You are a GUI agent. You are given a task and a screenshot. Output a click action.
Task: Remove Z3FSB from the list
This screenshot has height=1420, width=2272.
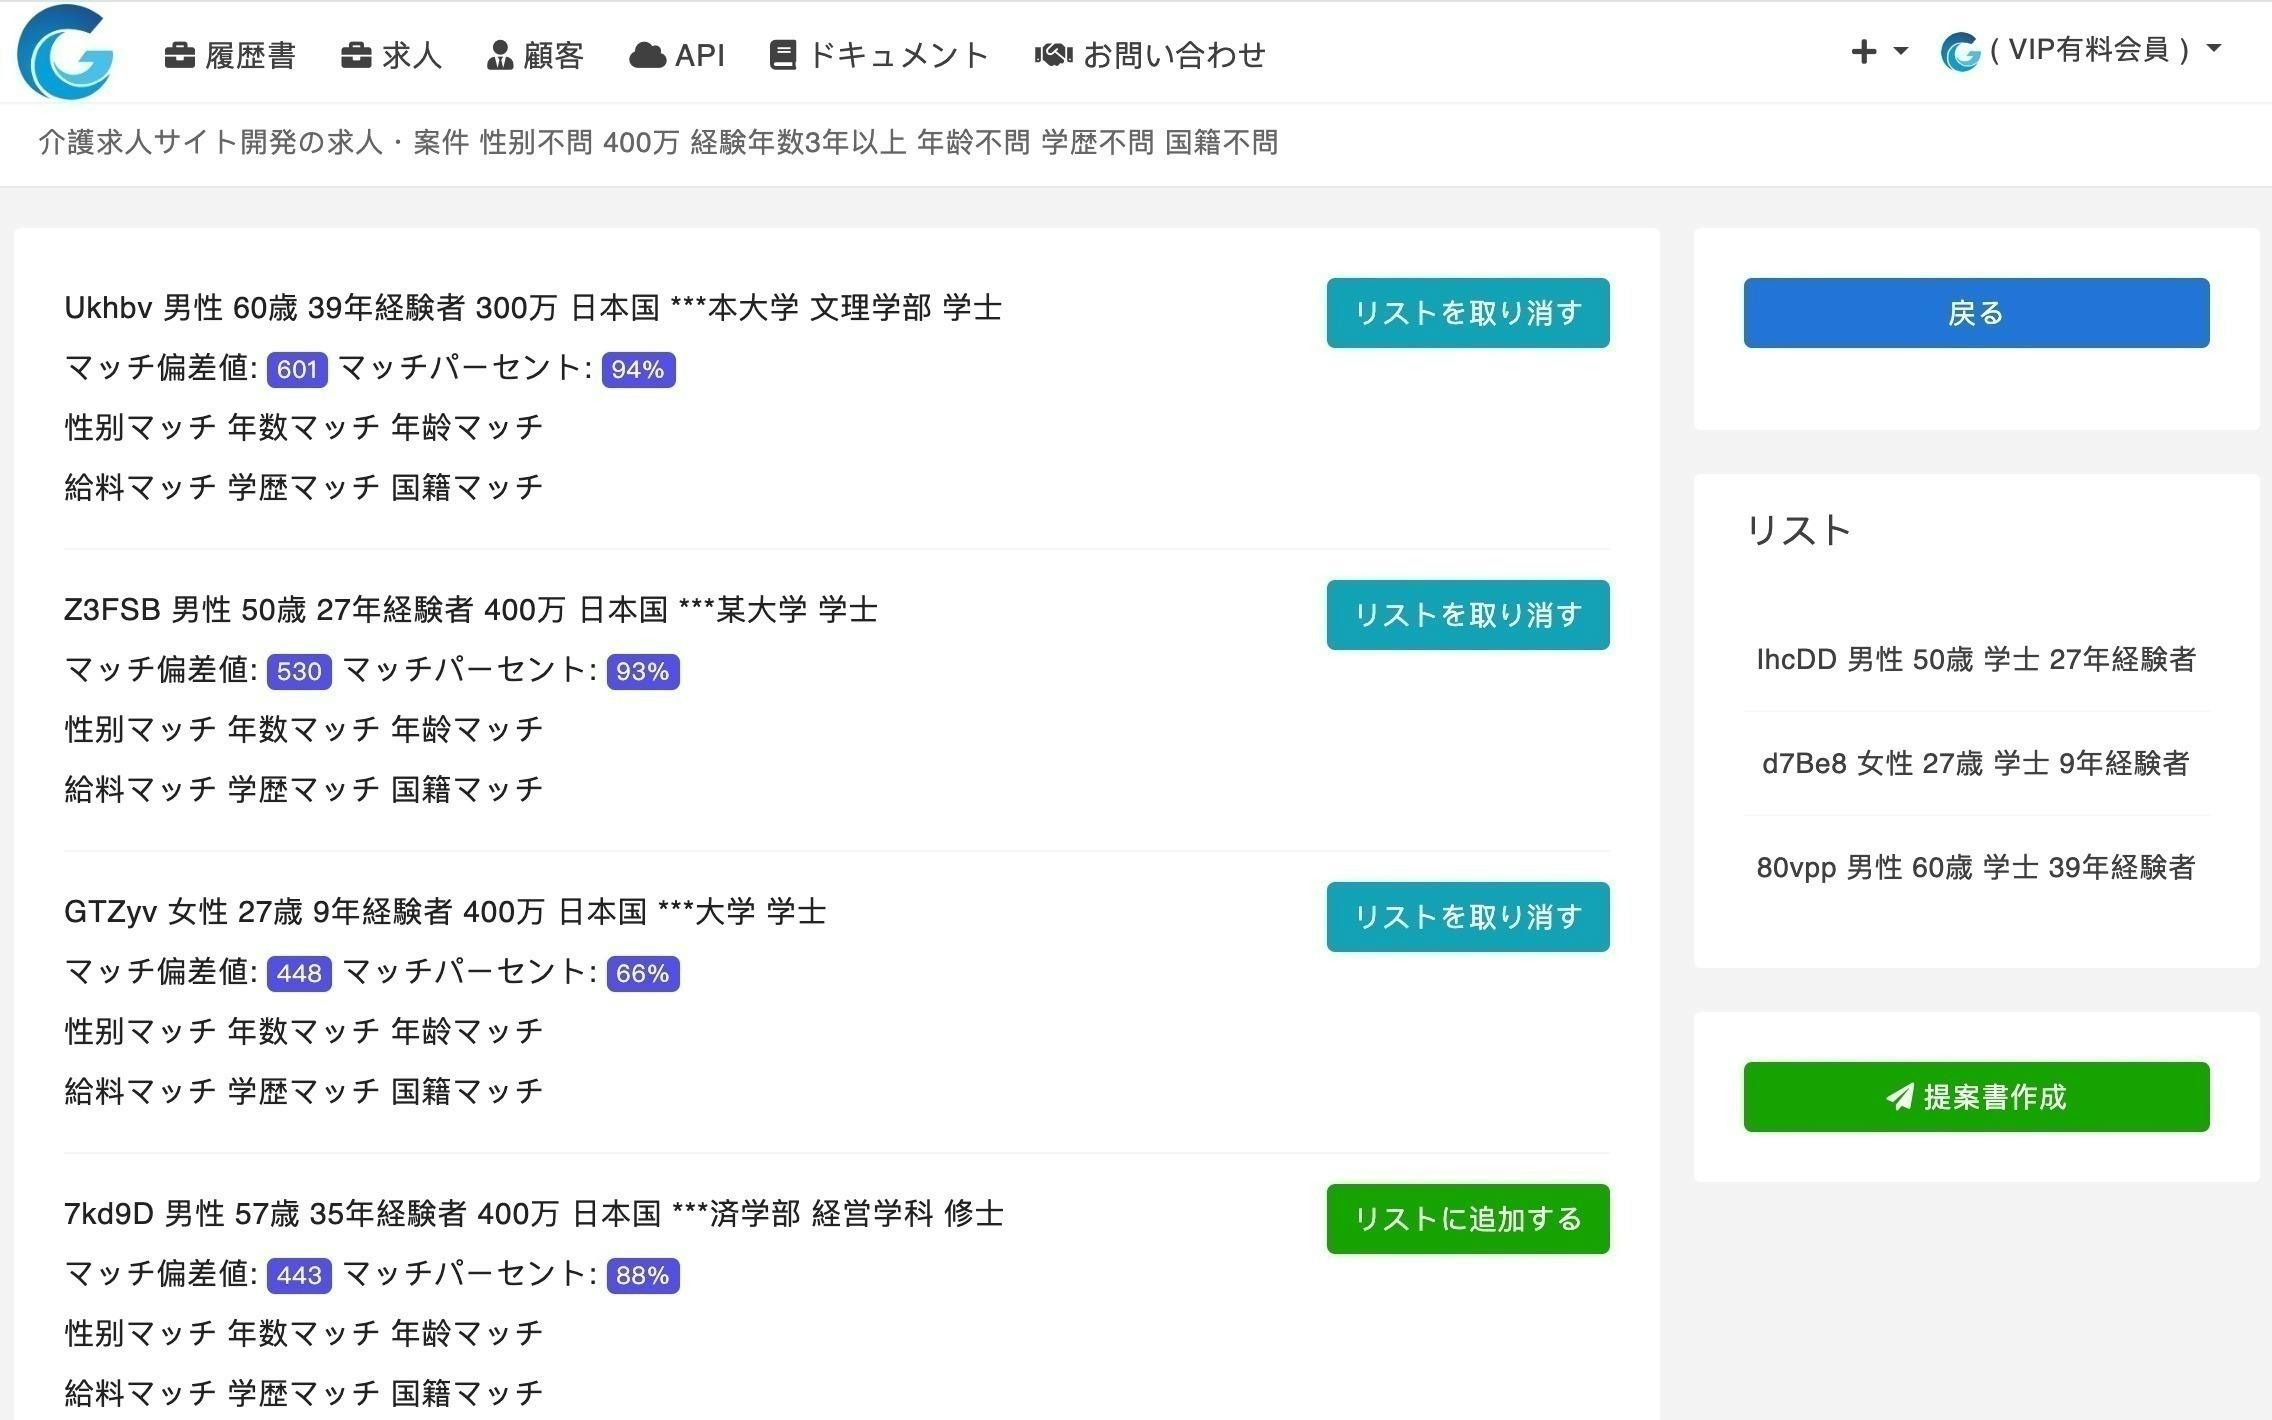[1467, 615]
